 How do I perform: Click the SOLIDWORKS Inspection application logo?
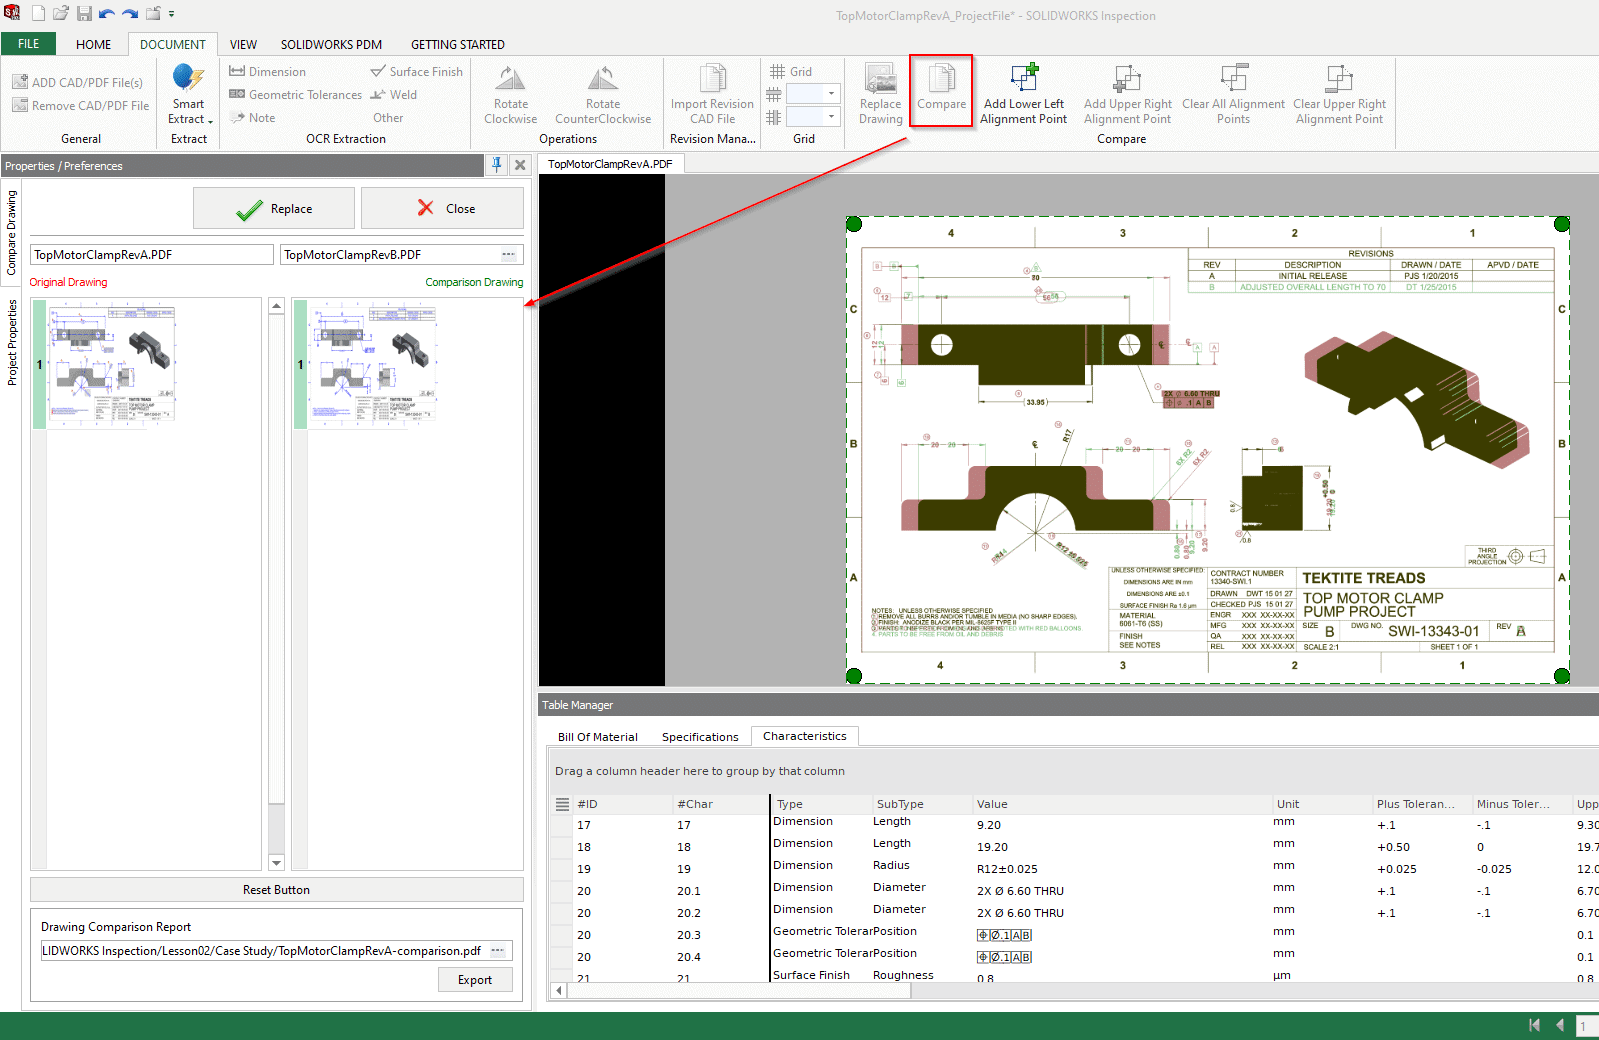12,13
